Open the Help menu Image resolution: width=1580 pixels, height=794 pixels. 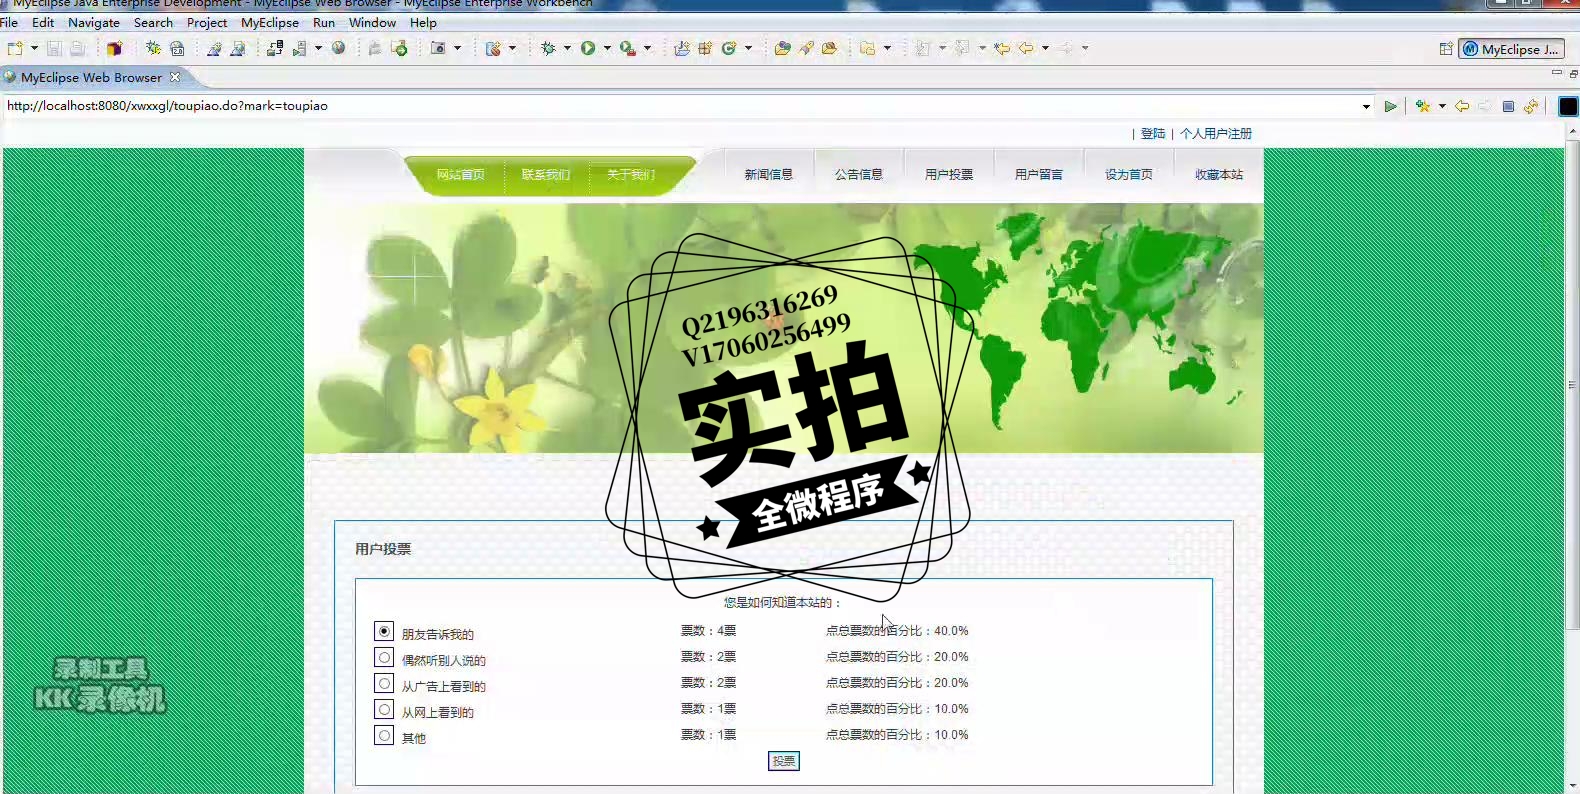[423, 22]
